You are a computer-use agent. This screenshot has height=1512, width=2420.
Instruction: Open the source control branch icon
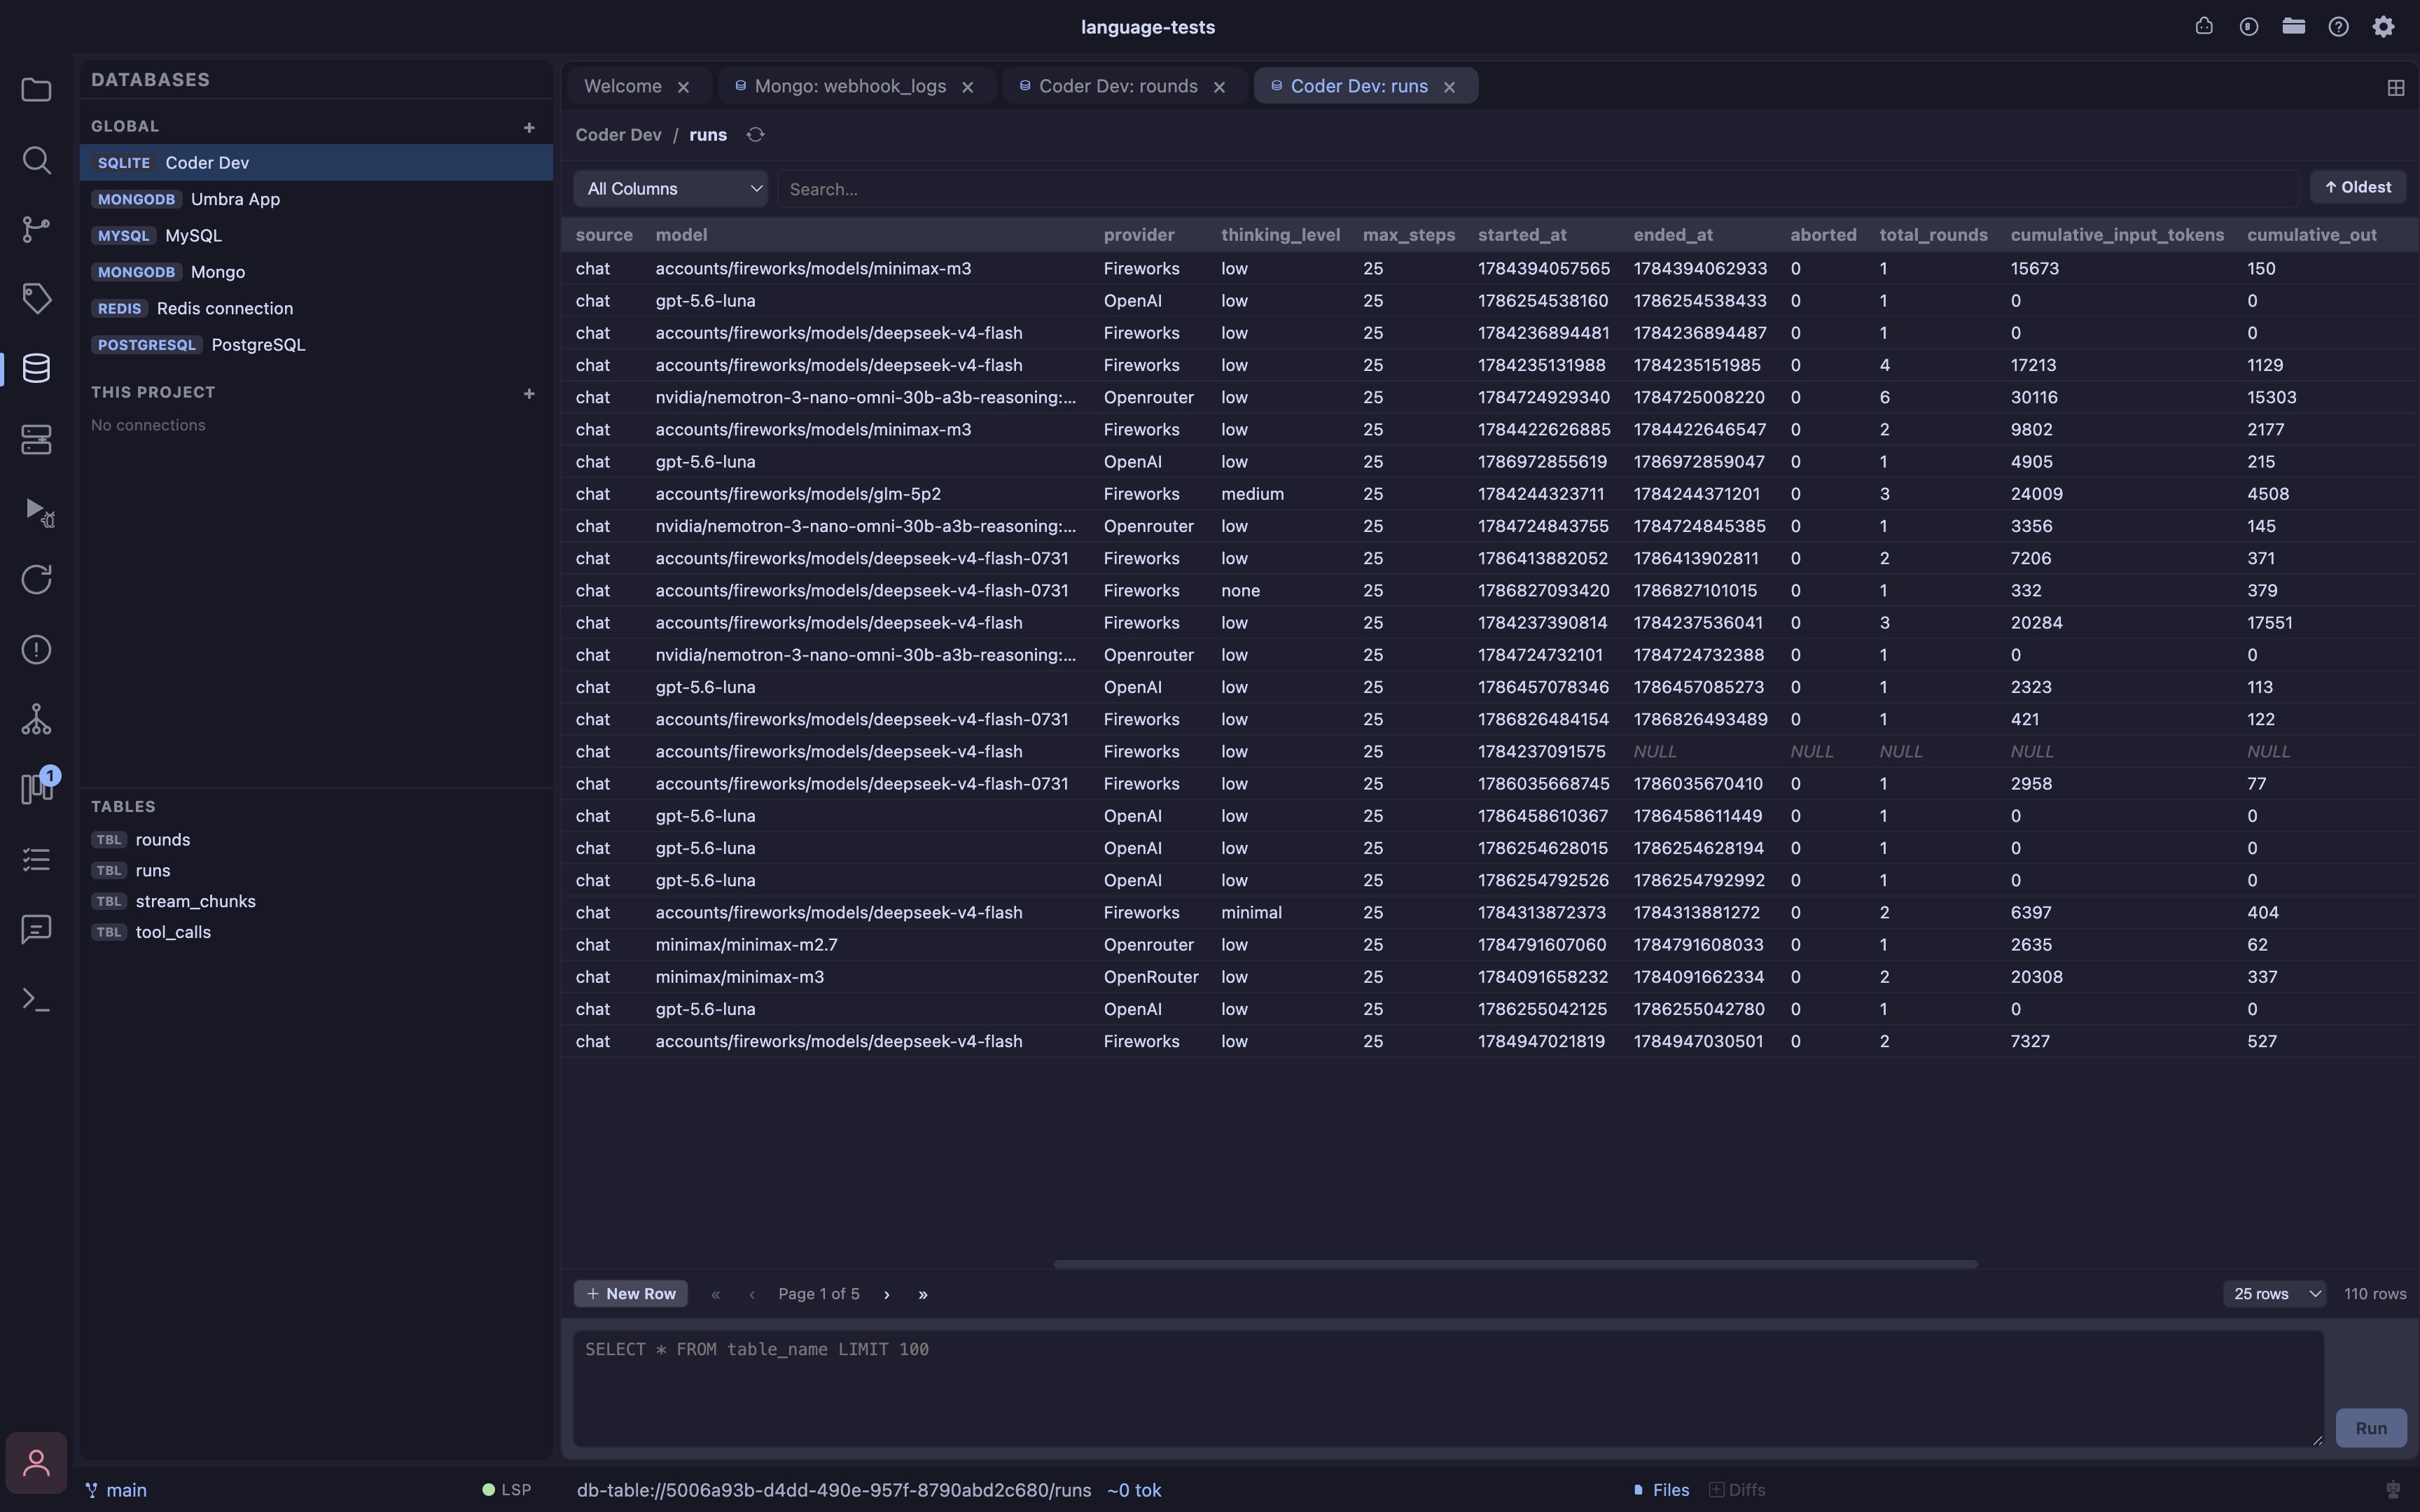pyautogui.click(x=36, y=229)
